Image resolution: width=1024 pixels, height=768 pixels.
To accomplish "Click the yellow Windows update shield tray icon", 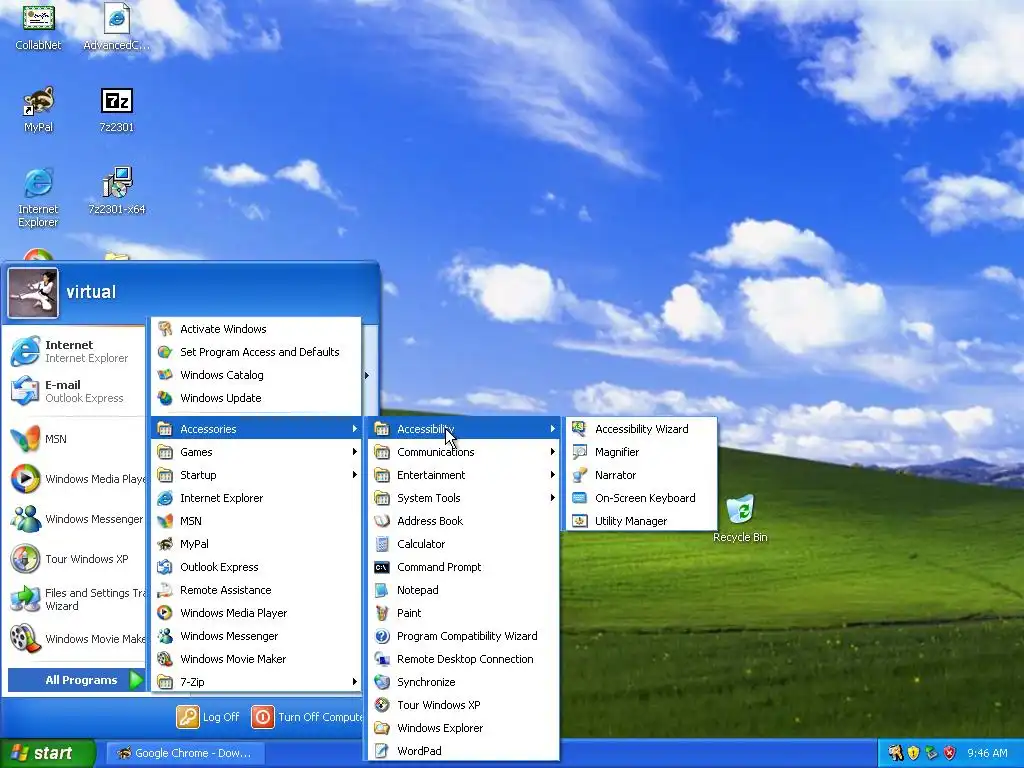I will click(x=914, y=753).
